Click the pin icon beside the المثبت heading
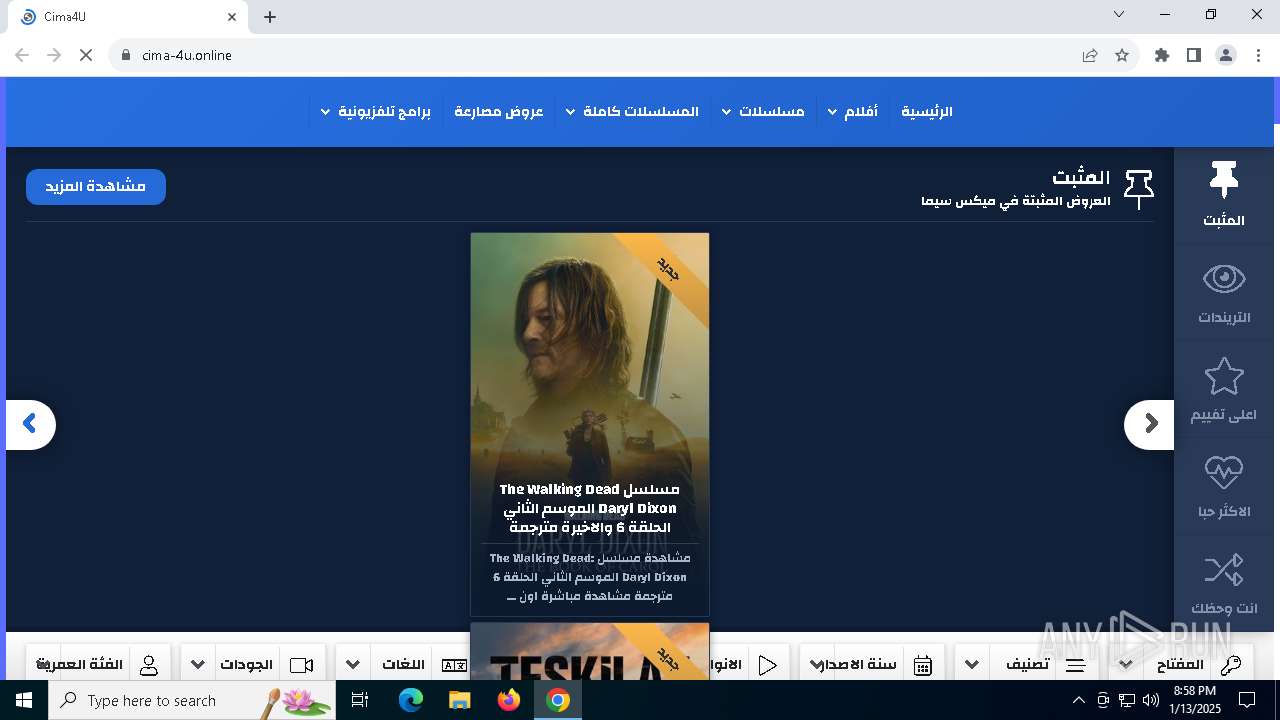The image size is (1280, 720). tap(1139, 188)
